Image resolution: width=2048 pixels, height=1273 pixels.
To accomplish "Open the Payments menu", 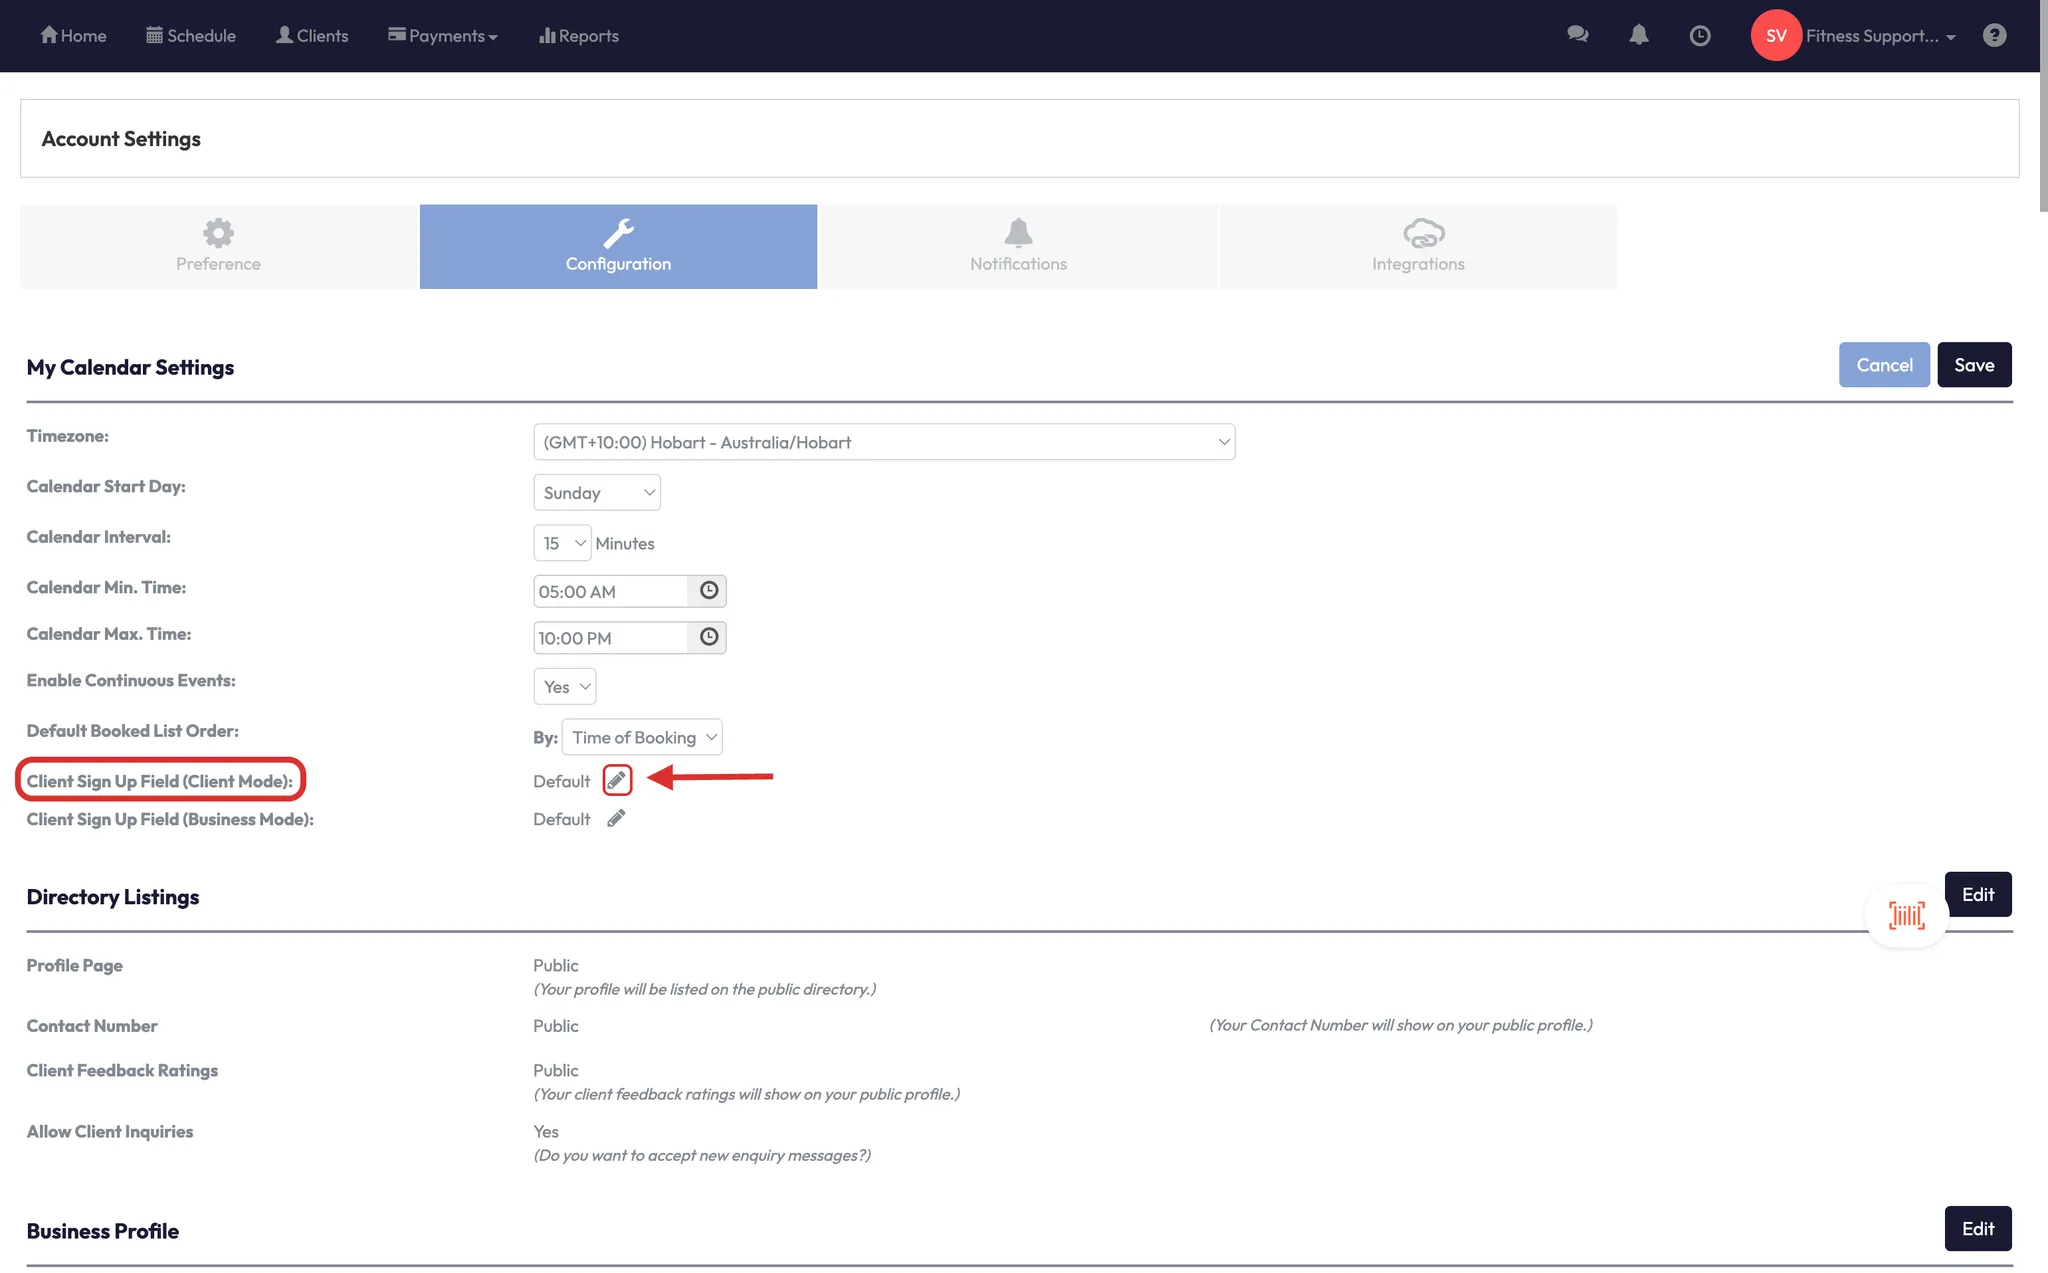I will [x=443, y=36].
